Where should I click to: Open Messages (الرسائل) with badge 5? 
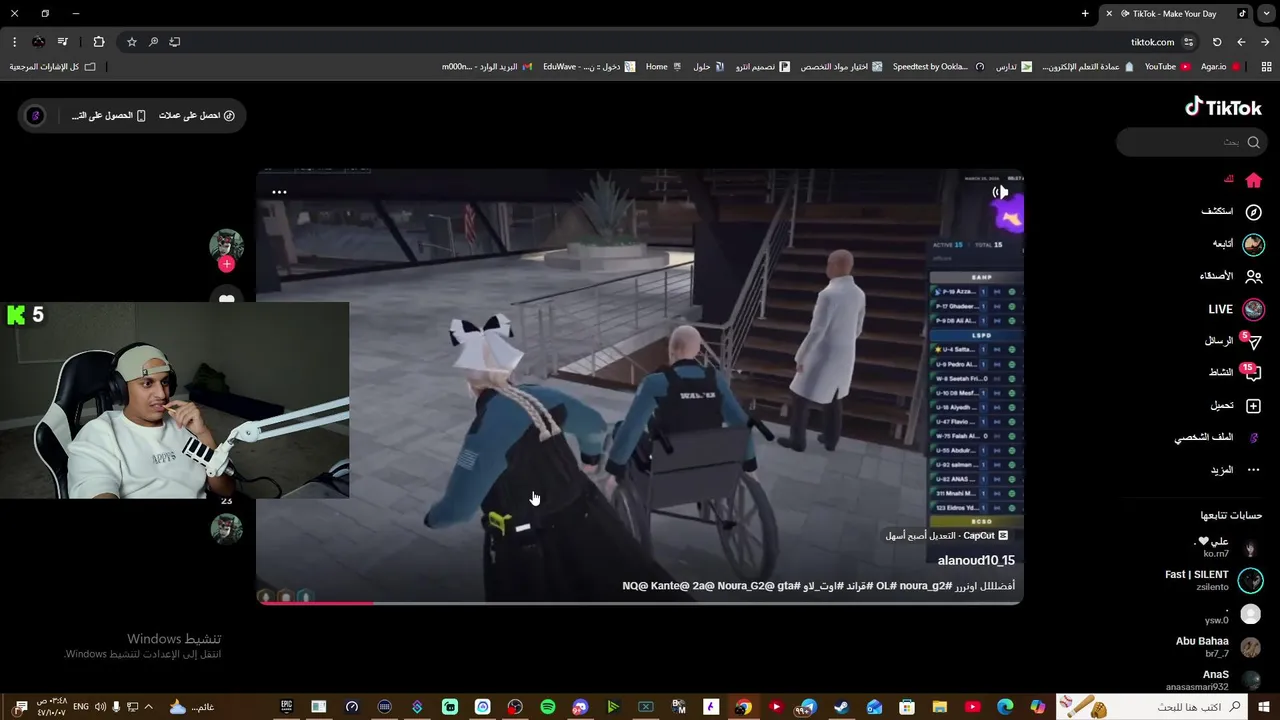click(1234, 341)
